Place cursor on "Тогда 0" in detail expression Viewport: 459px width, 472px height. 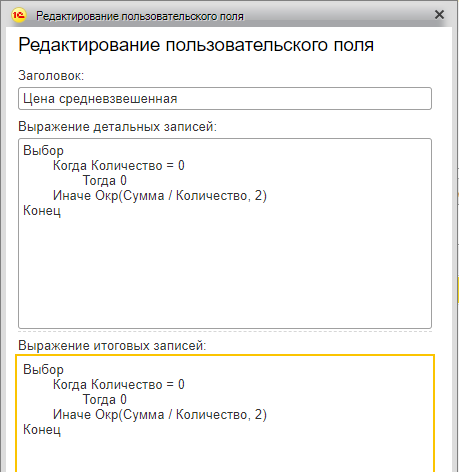click(105, 181)
